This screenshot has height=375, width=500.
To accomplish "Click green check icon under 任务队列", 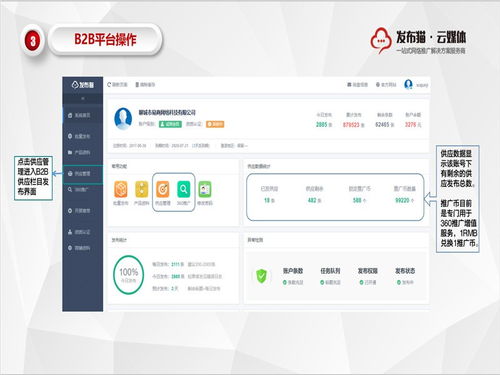I will click(322, 282).
